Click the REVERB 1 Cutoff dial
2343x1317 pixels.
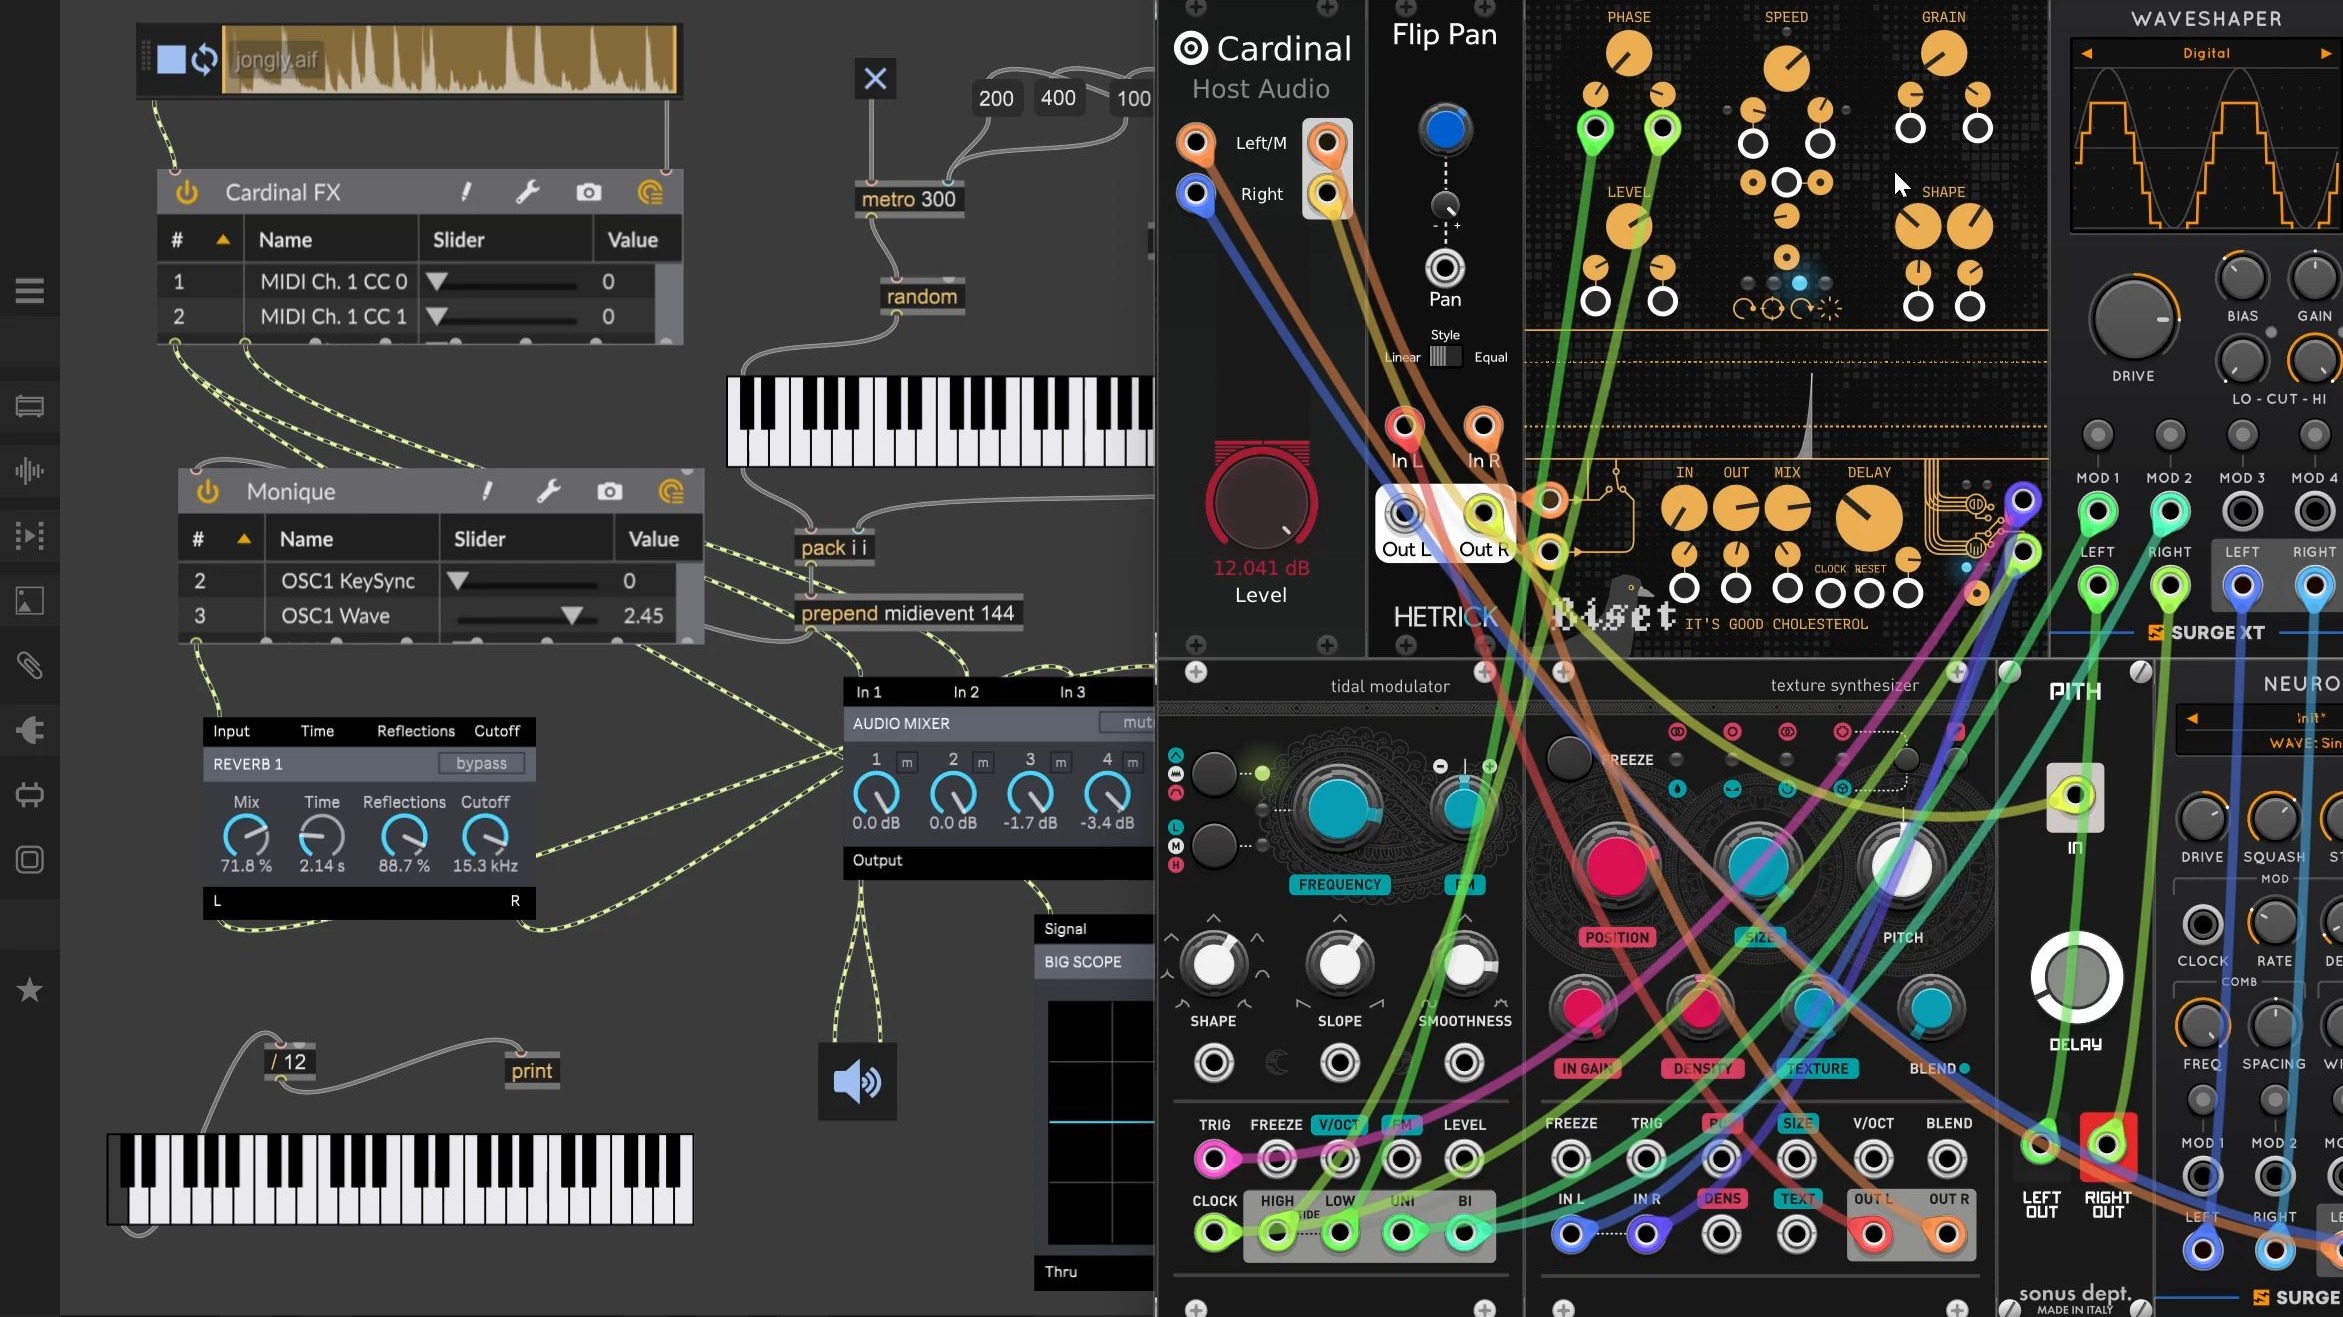485,835
